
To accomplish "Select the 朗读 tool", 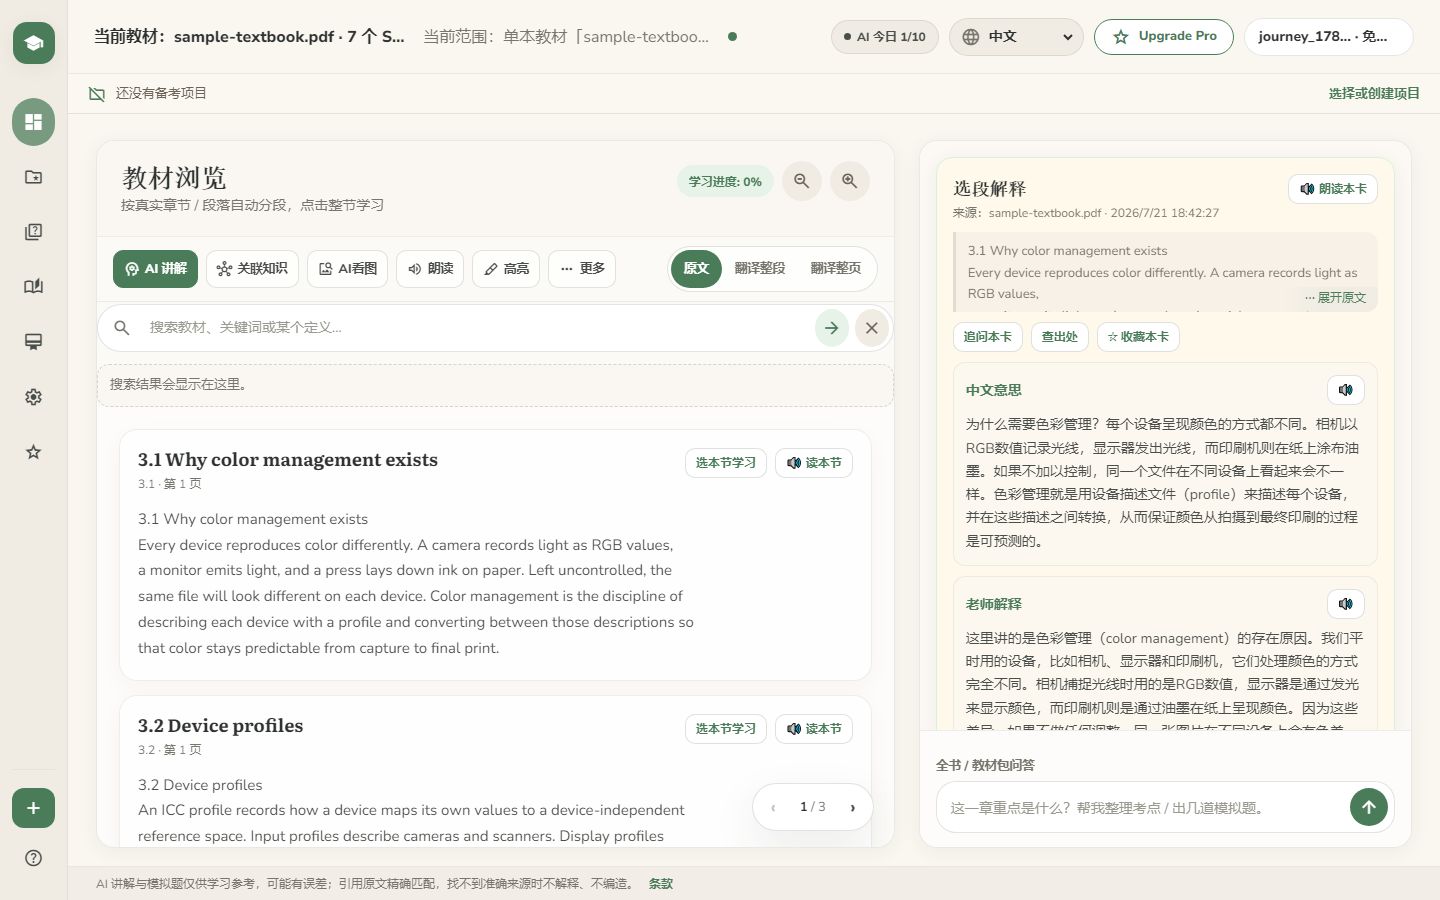I will (x=430, y=269).
